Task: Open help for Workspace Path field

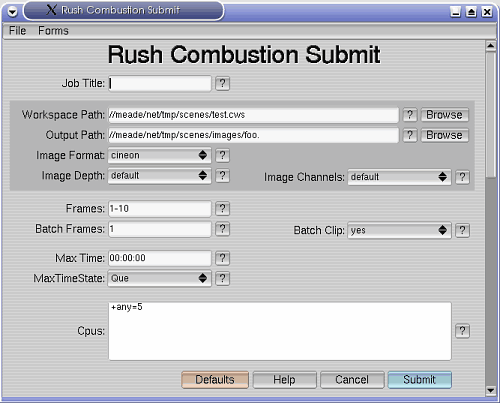Action: [410, 115]
